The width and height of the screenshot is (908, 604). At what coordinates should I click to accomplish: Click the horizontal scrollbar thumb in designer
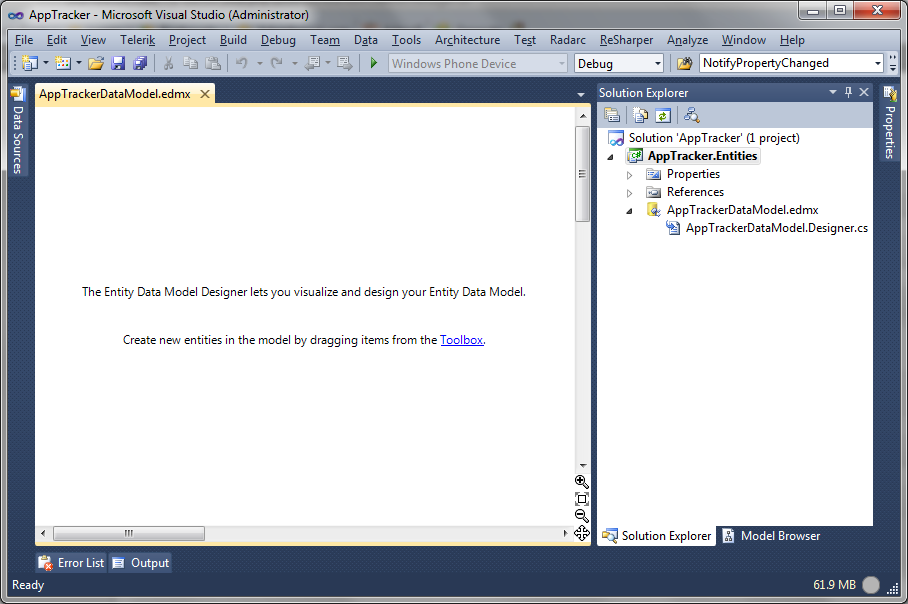129,533
